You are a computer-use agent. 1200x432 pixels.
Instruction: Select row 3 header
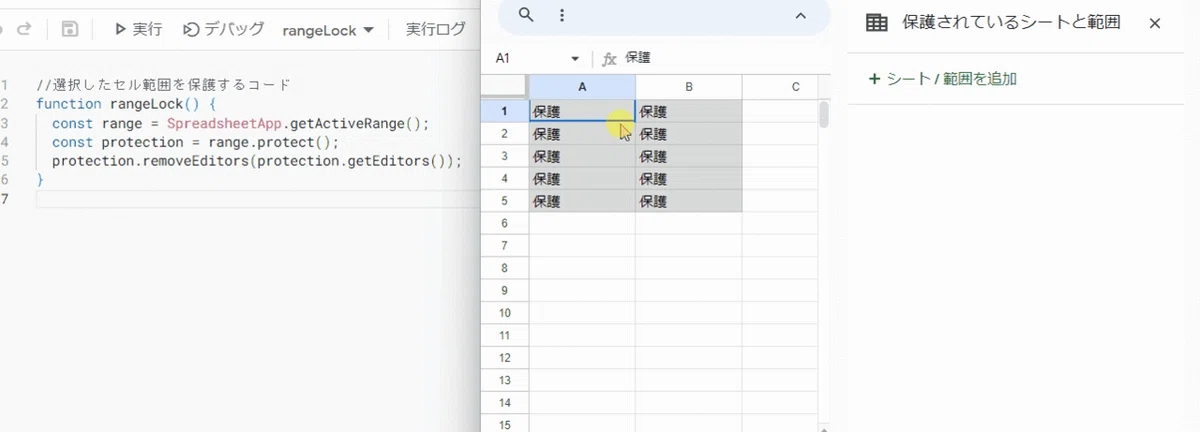pos(505,156)
